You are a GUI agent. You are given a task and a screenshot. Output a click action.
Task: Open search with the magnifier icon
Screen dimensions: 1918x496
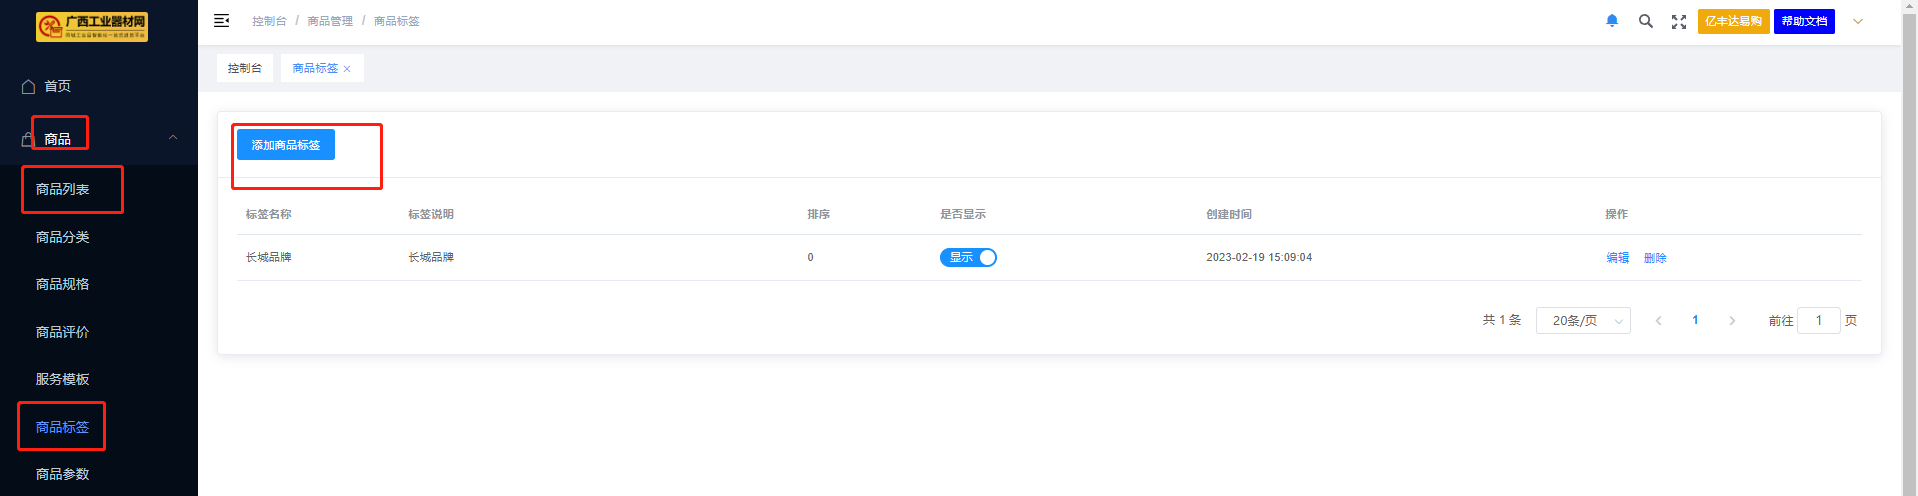1645,21
